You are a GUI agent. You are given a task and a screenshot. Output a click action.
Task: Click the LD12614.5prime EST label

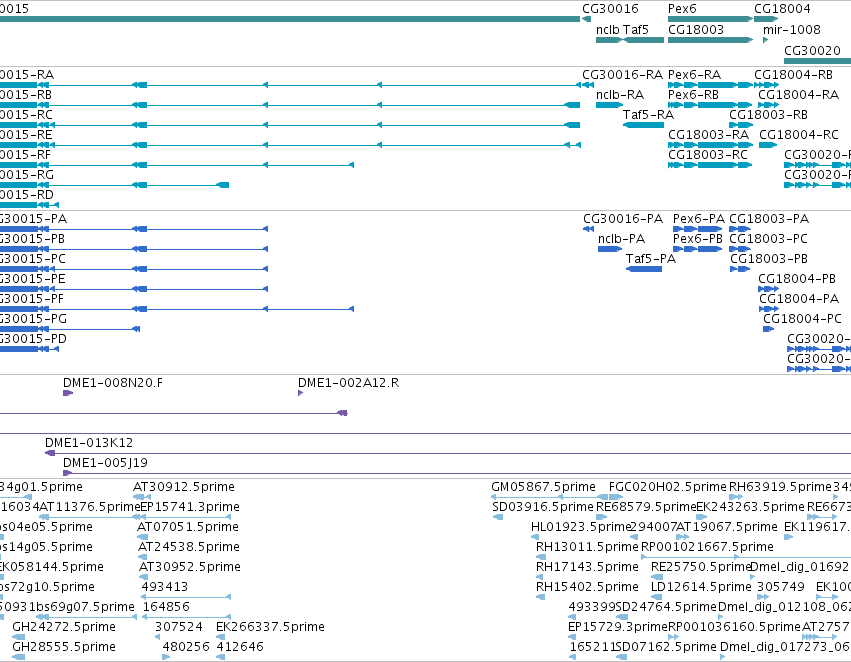[701, 587]
